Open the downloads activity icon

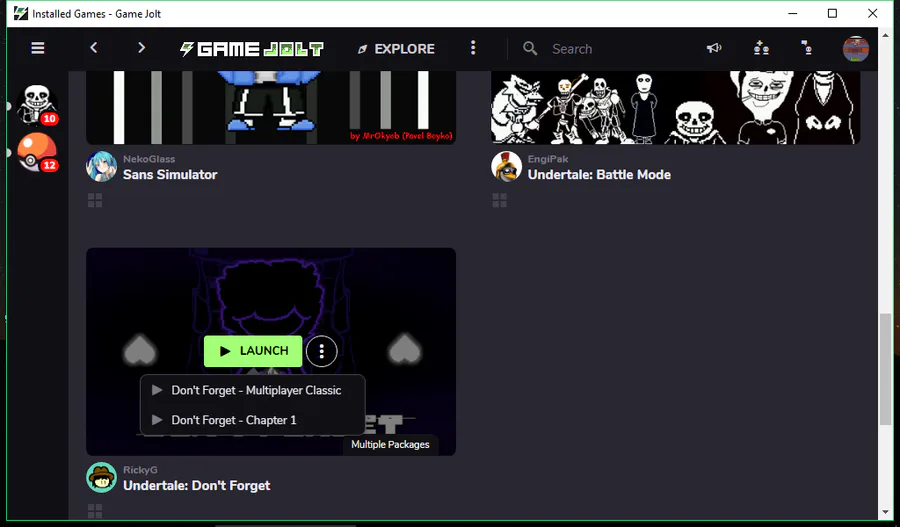pyautogui.click(x=806, y=48)
